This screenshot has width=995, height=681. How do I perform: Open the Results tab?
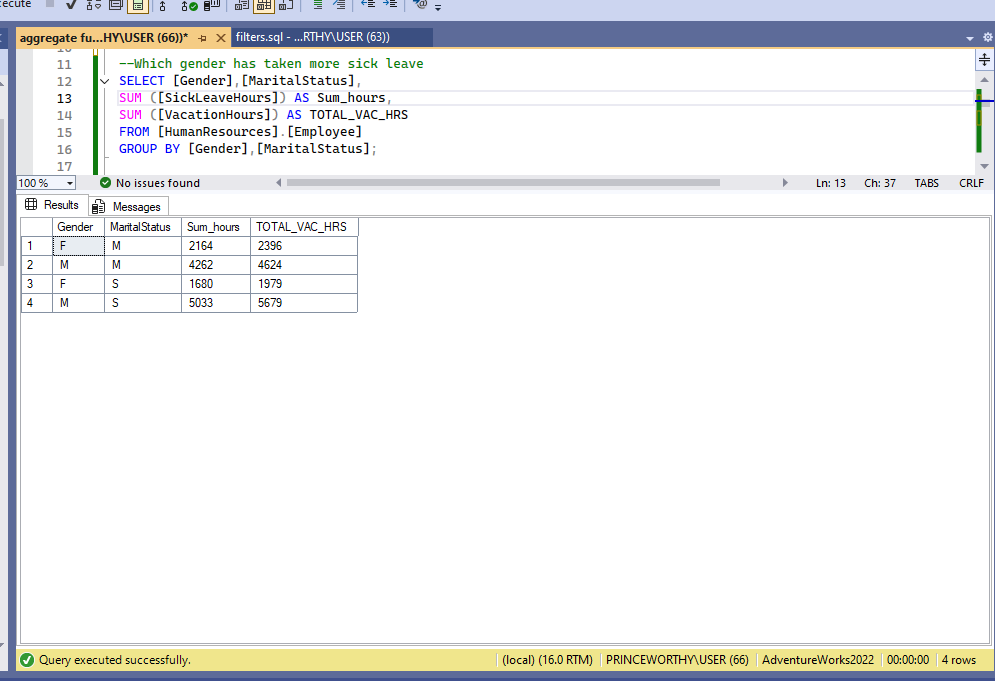[52, 205]
